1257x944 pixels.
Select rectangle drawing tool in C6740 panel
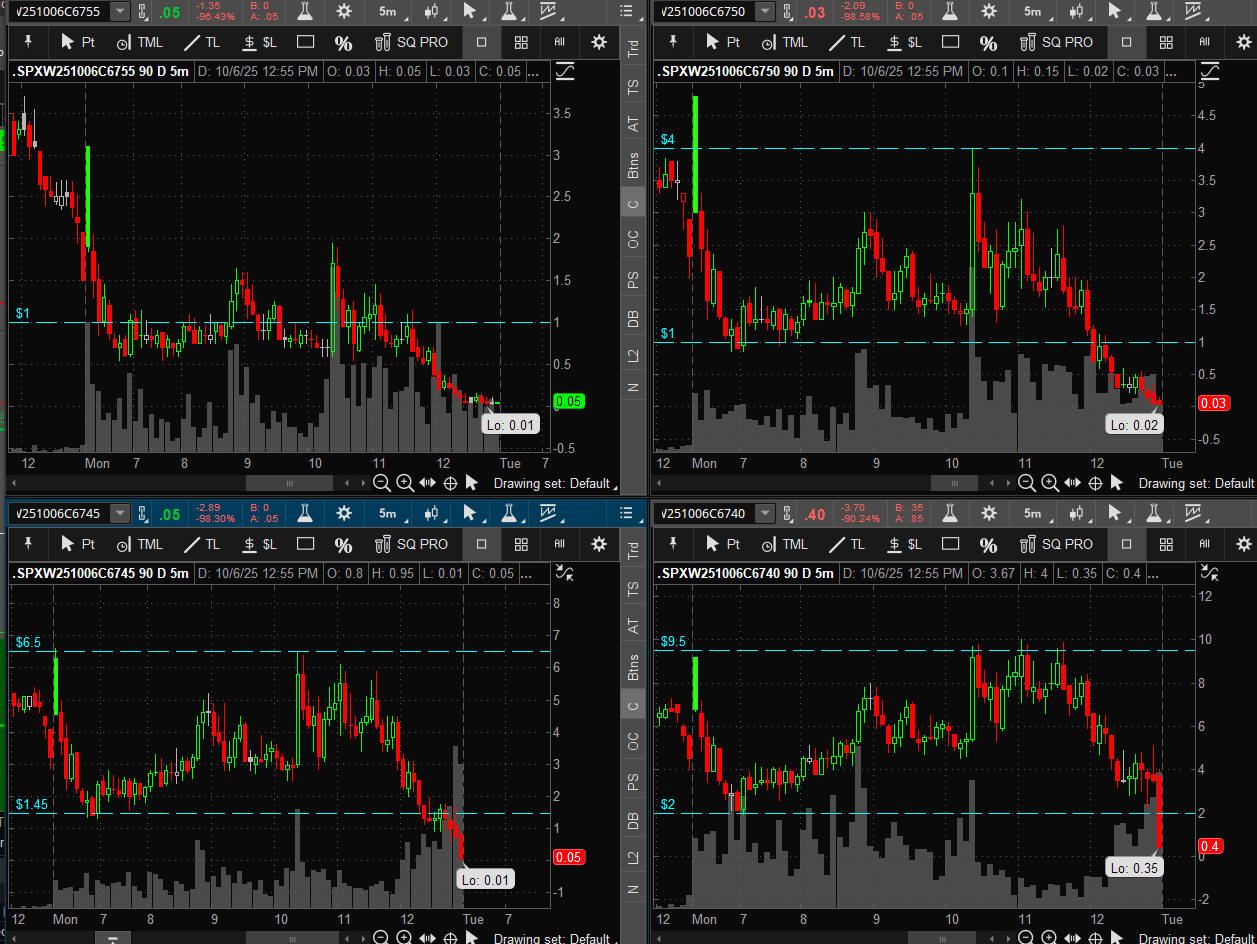tap(951, 544)
